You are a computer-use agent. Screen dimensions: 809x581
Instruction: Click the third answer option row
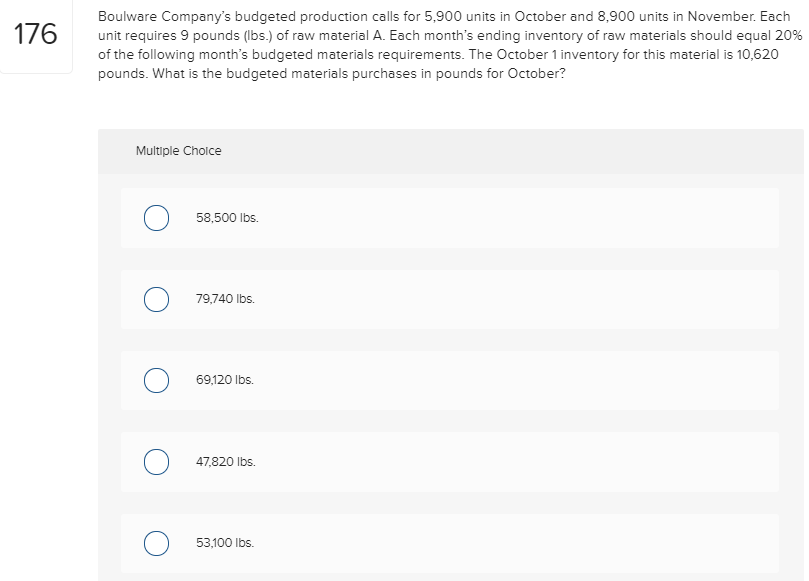pyautogui.click(x=450, y=380)
